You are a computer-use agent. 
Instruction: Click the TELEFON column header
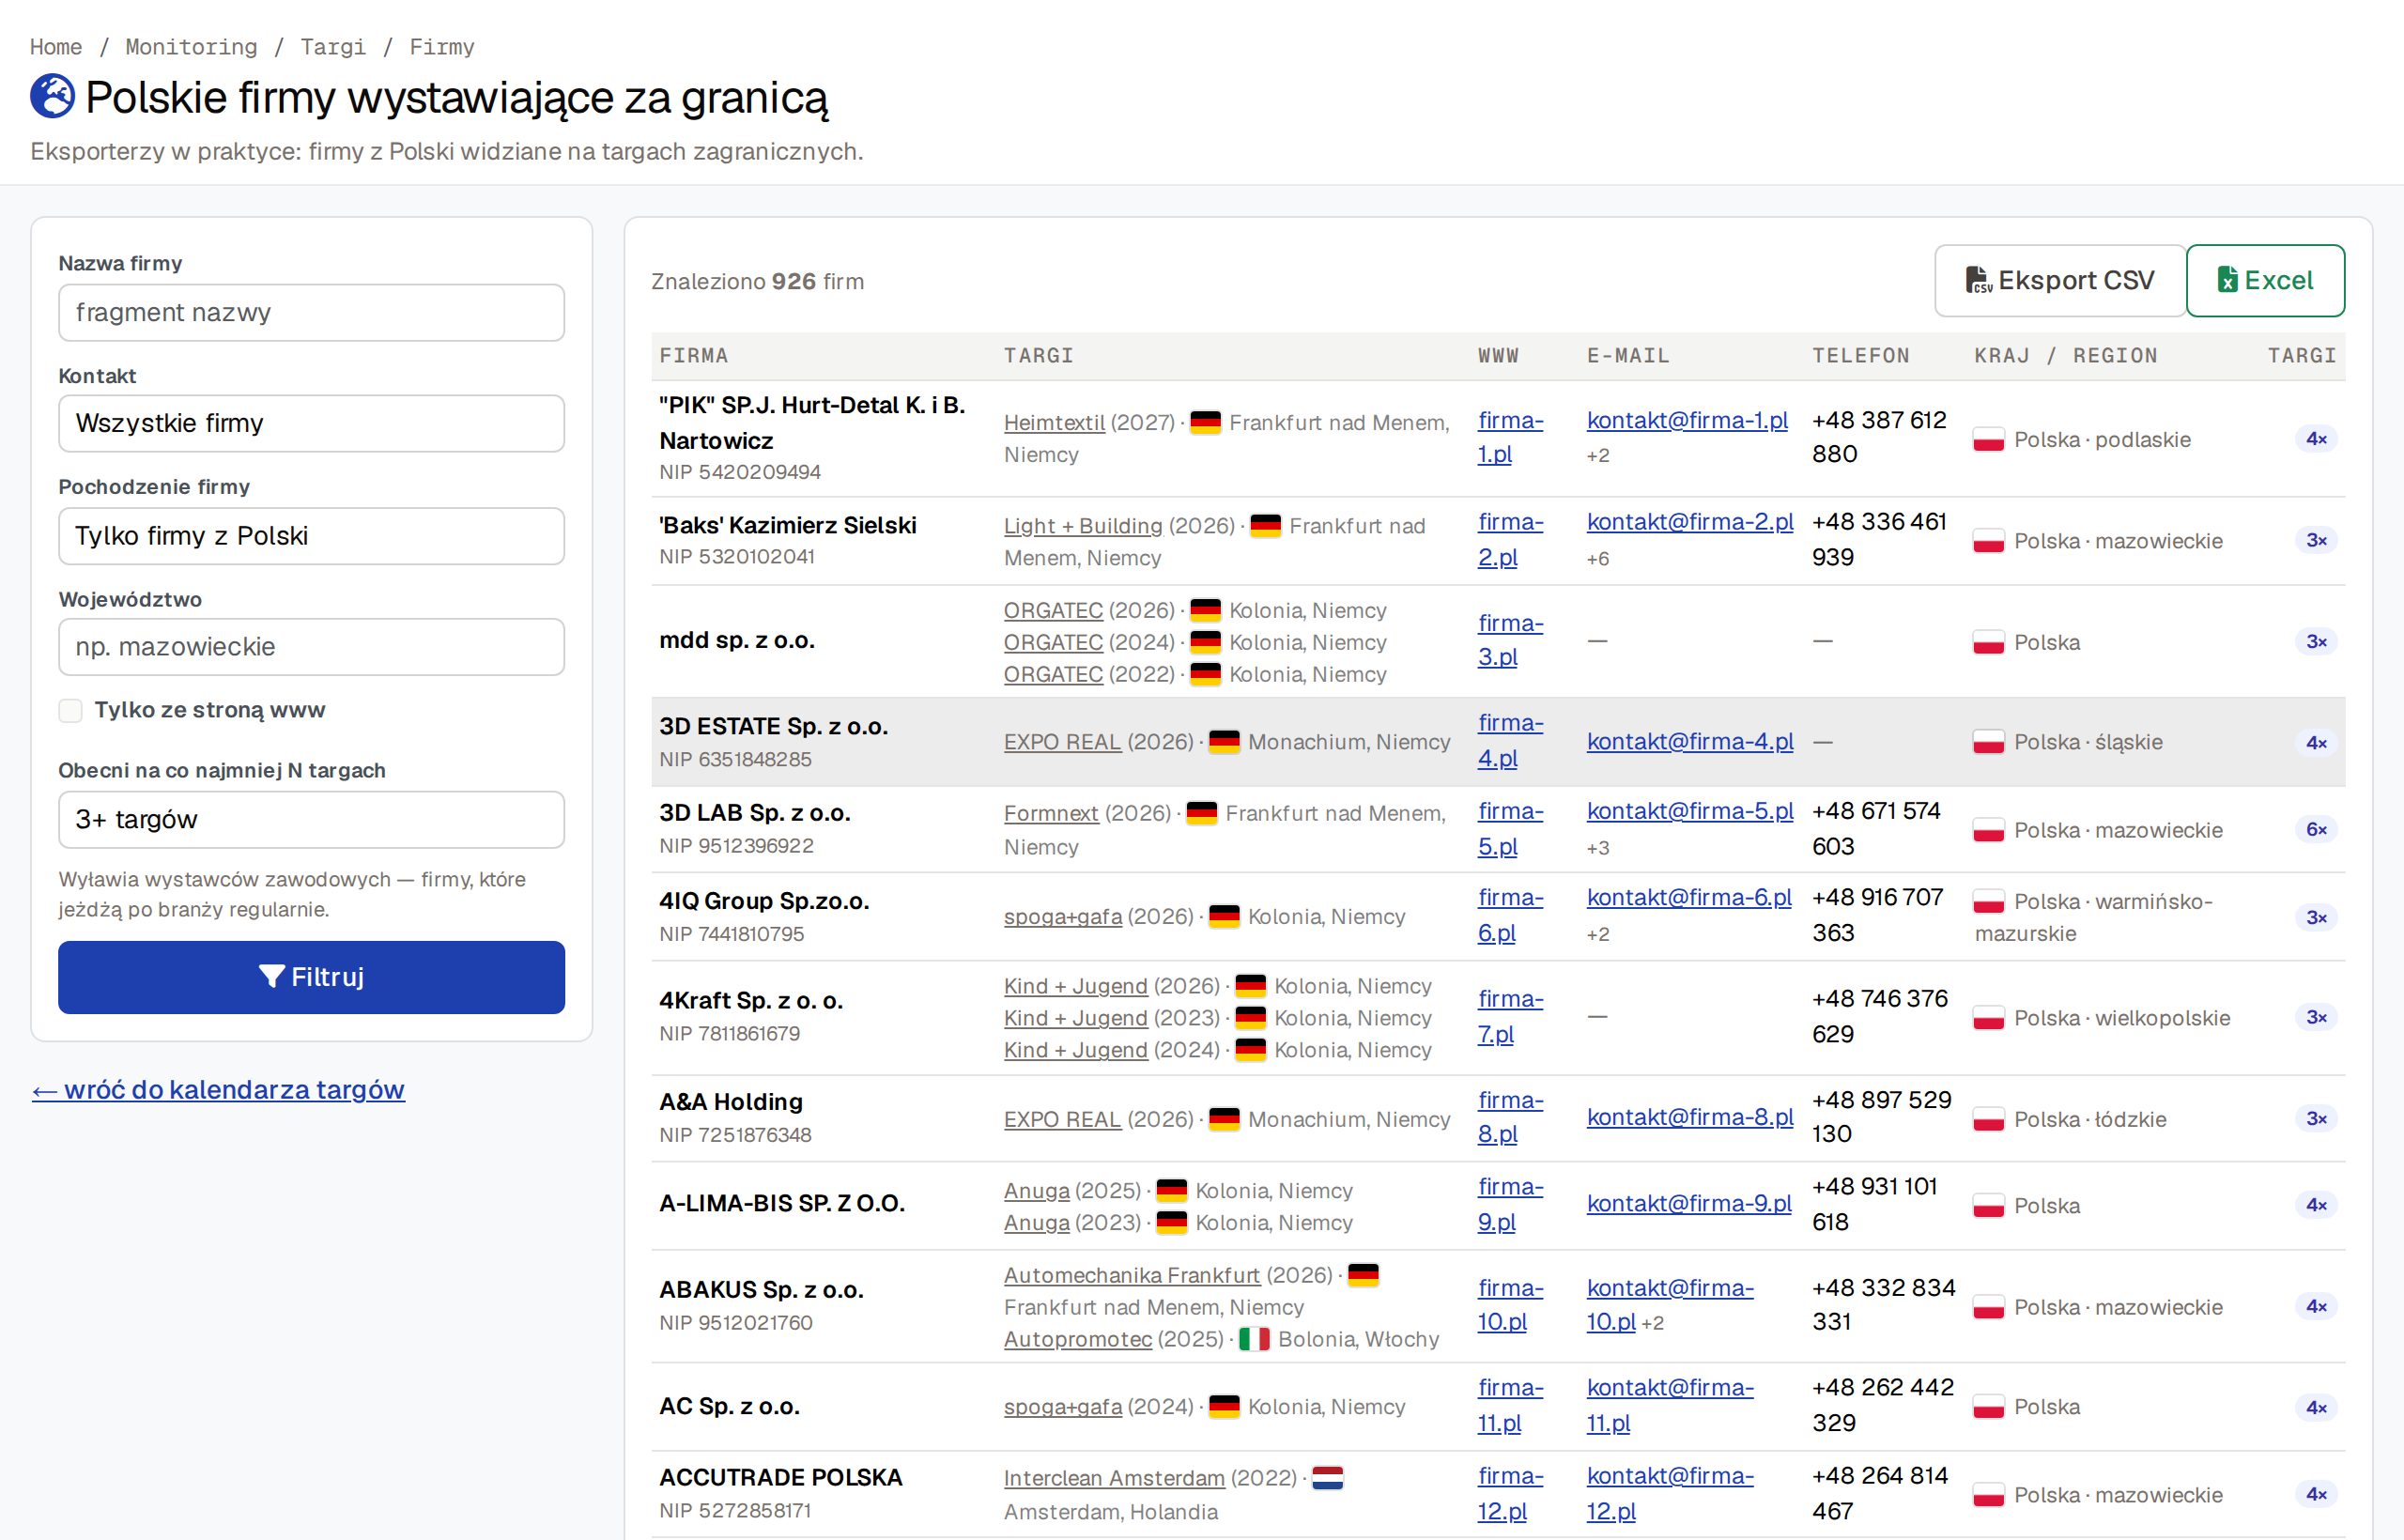(1861, 356)
